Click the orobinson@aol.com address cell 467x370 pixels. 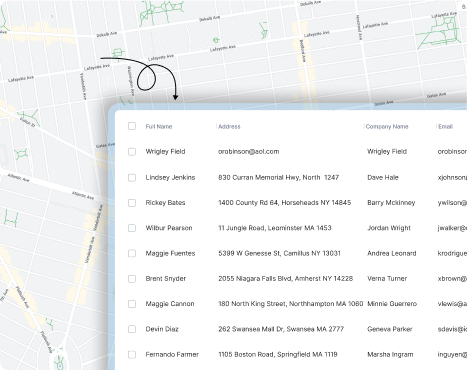click(x=249, y=152)
